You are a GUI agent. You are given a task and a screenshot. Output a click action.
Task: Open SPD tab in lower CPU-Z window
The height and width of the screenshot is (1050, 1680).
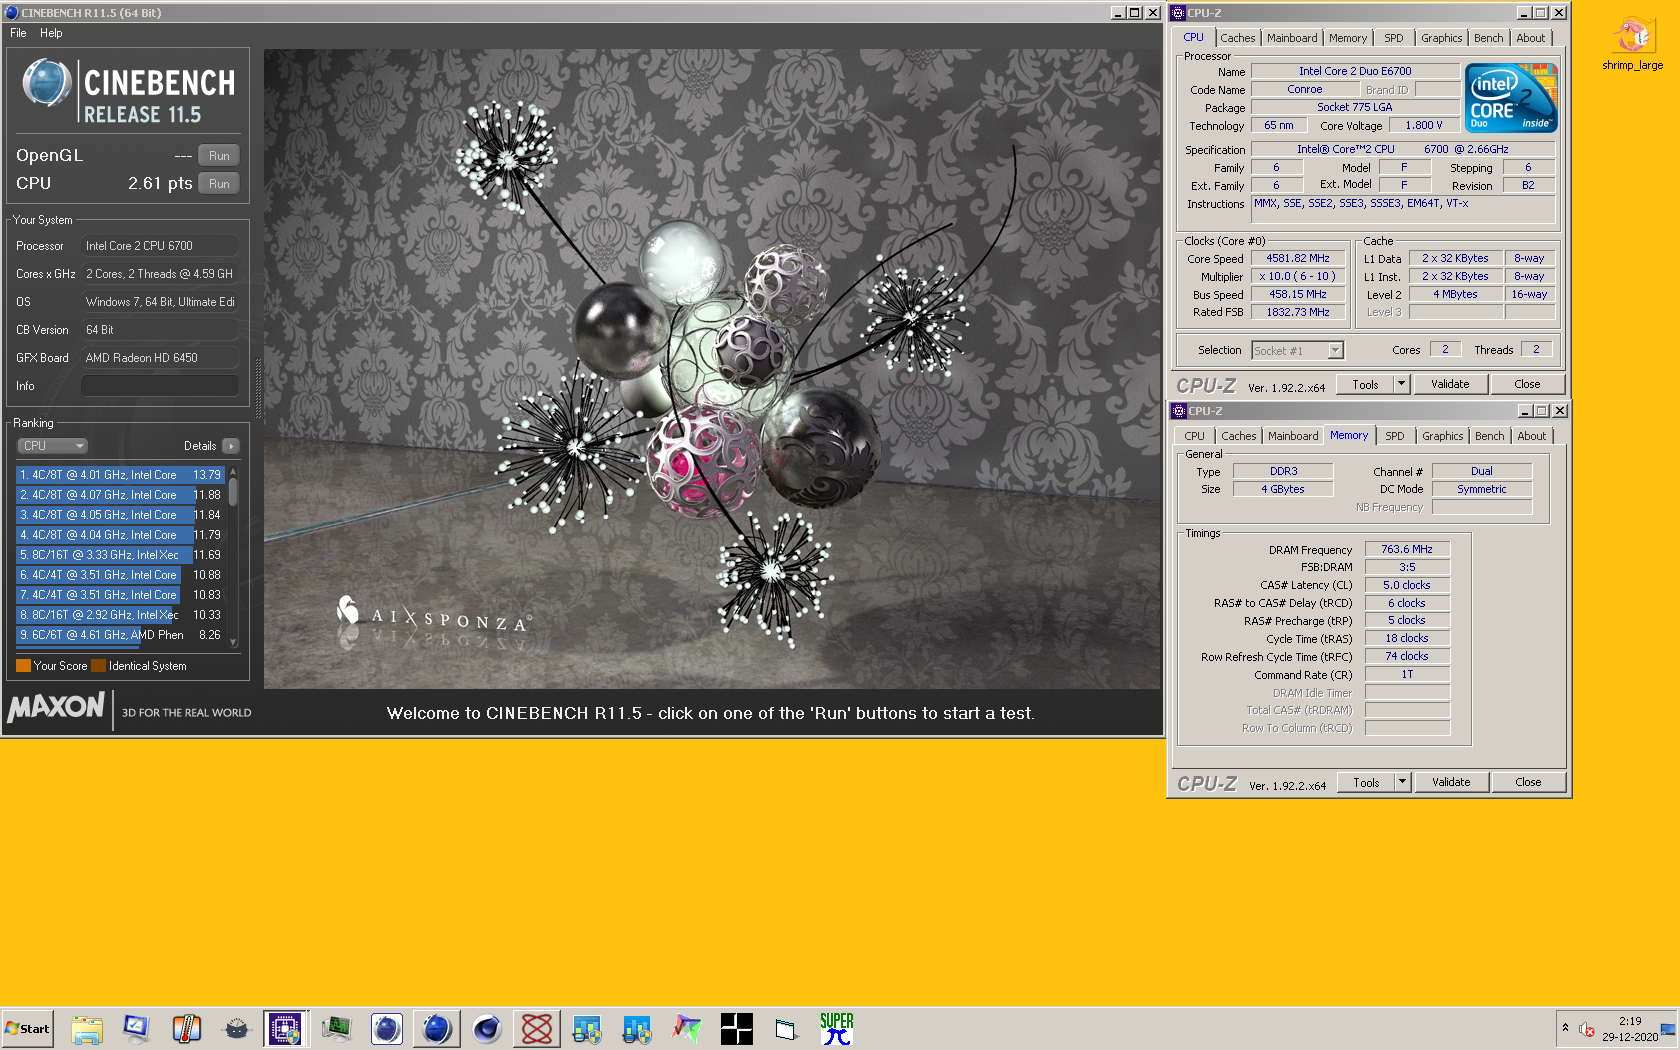pos(1395,436)
